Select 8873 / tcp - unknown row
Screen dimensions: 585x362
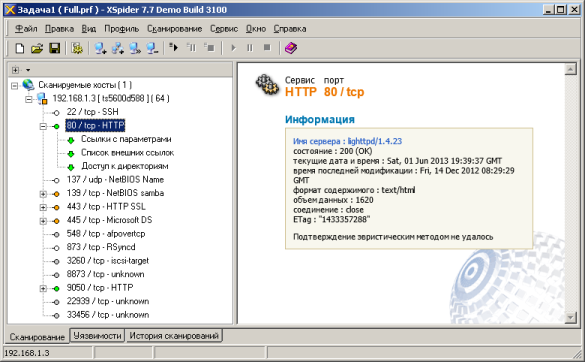[x=105, y=274]
